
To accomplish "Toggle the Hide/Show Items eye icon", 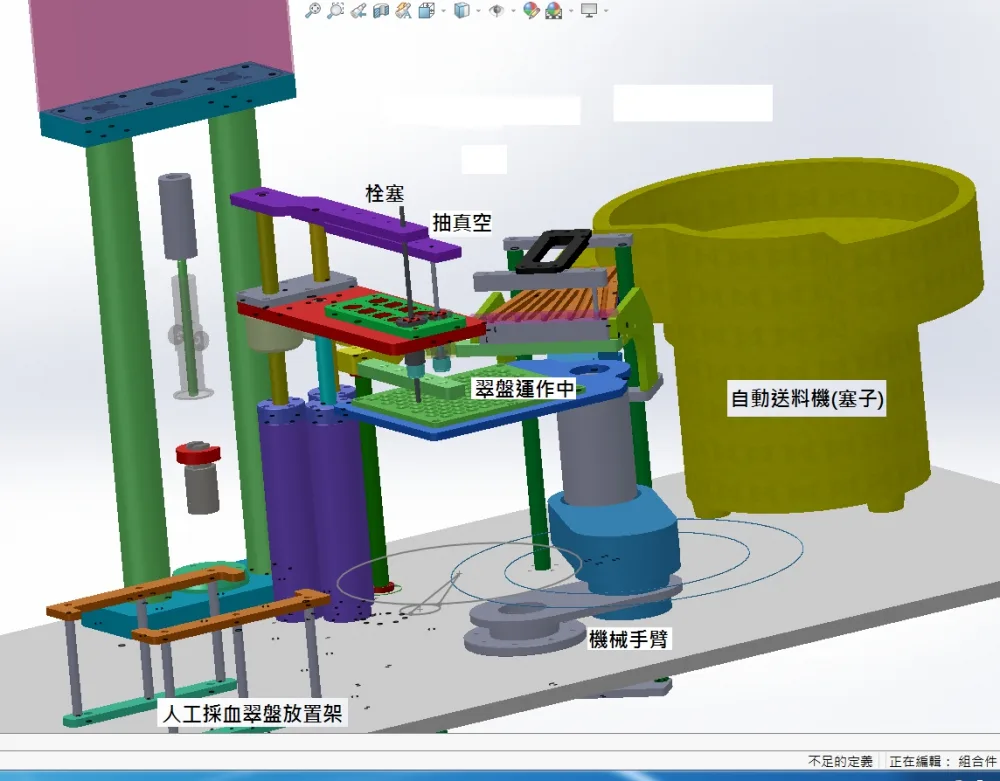I will click(496, 10).
